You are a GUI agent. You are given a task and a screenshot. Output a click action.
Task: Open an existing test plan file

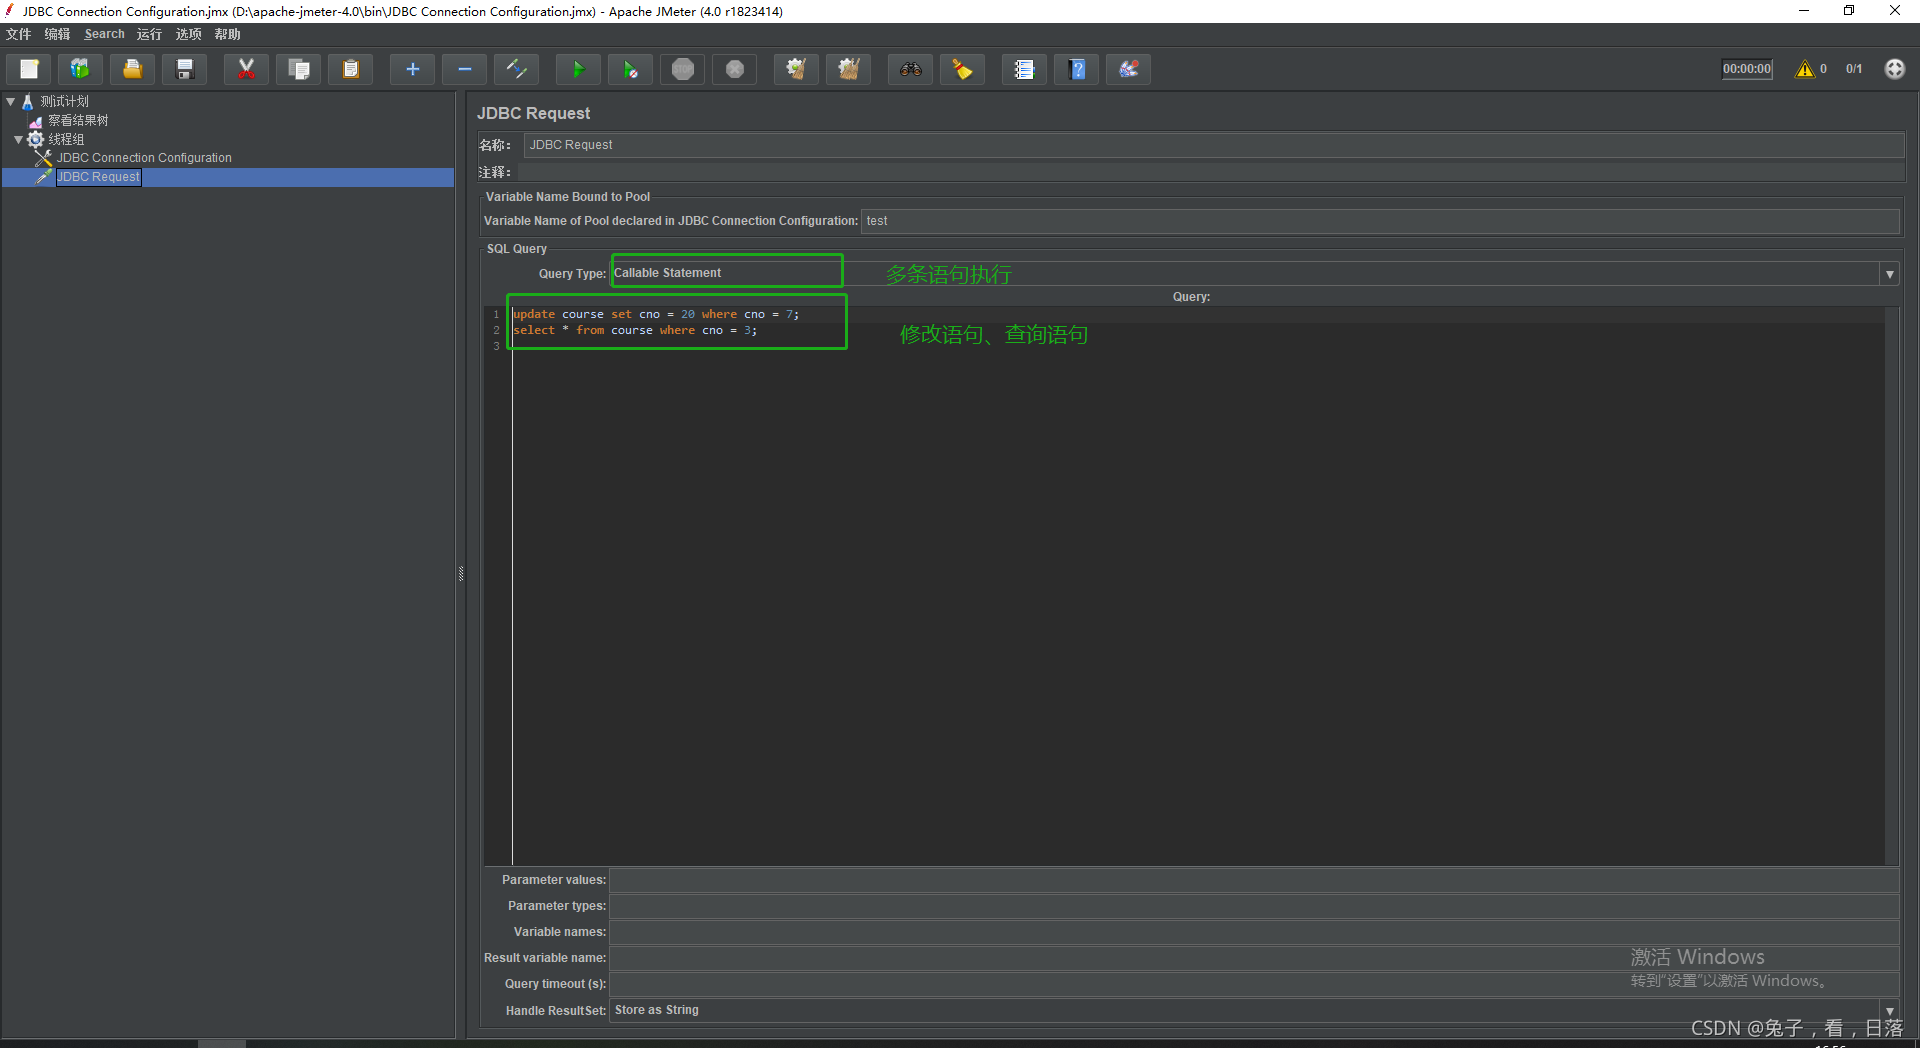tap(131, 69)
